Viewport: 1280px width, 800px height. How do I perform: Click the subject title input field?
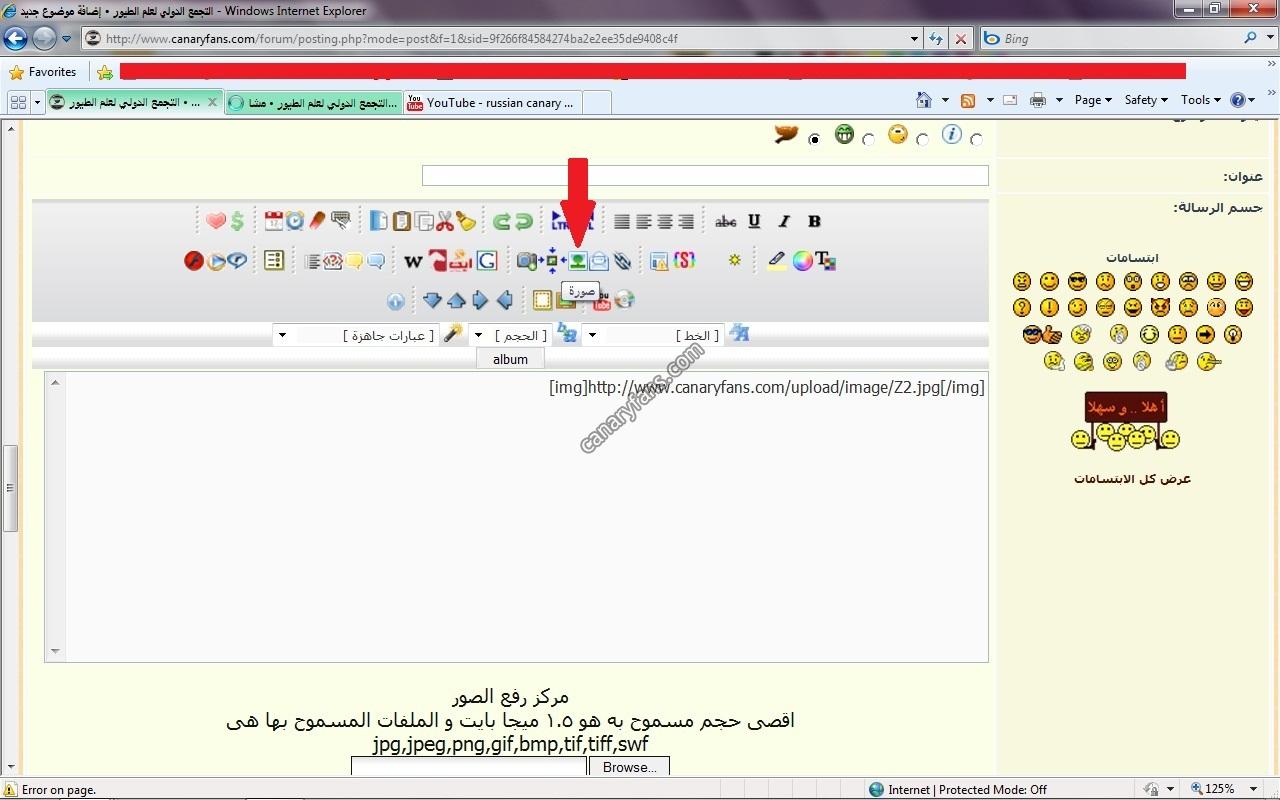click(705, 176)
